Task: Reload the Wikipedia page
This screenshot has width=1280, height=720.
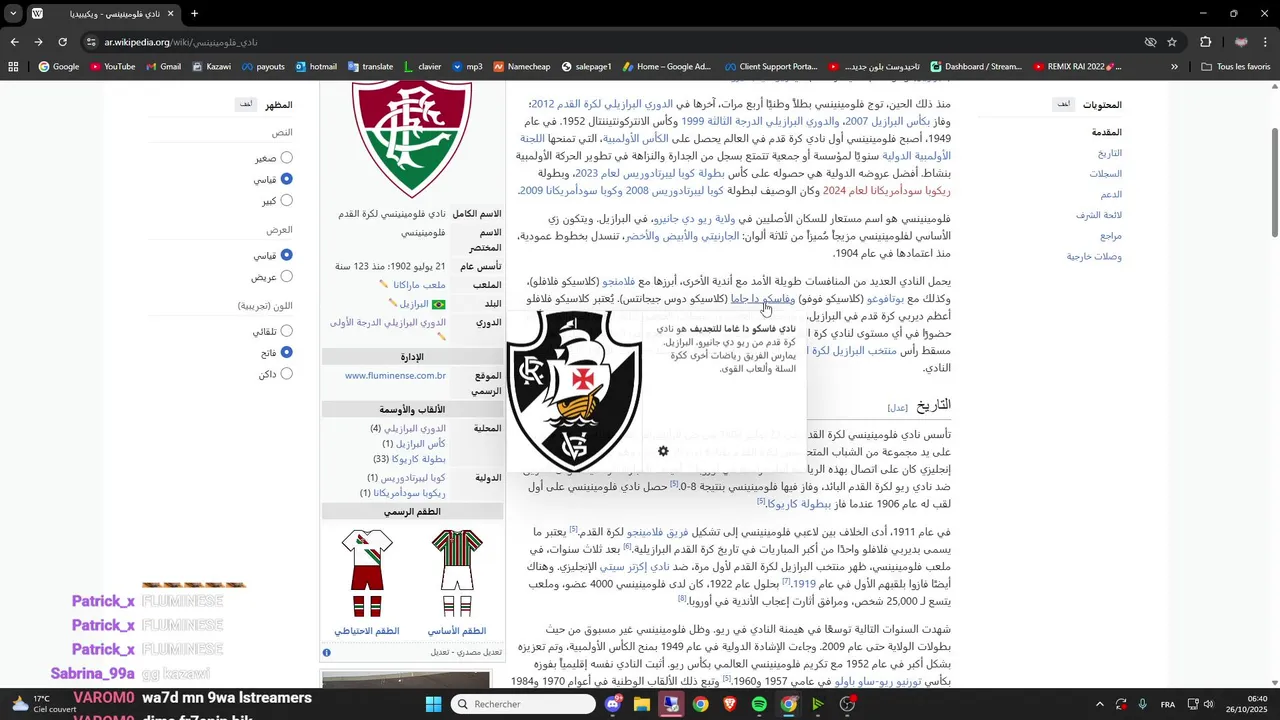Action: (x=63, y=42)
